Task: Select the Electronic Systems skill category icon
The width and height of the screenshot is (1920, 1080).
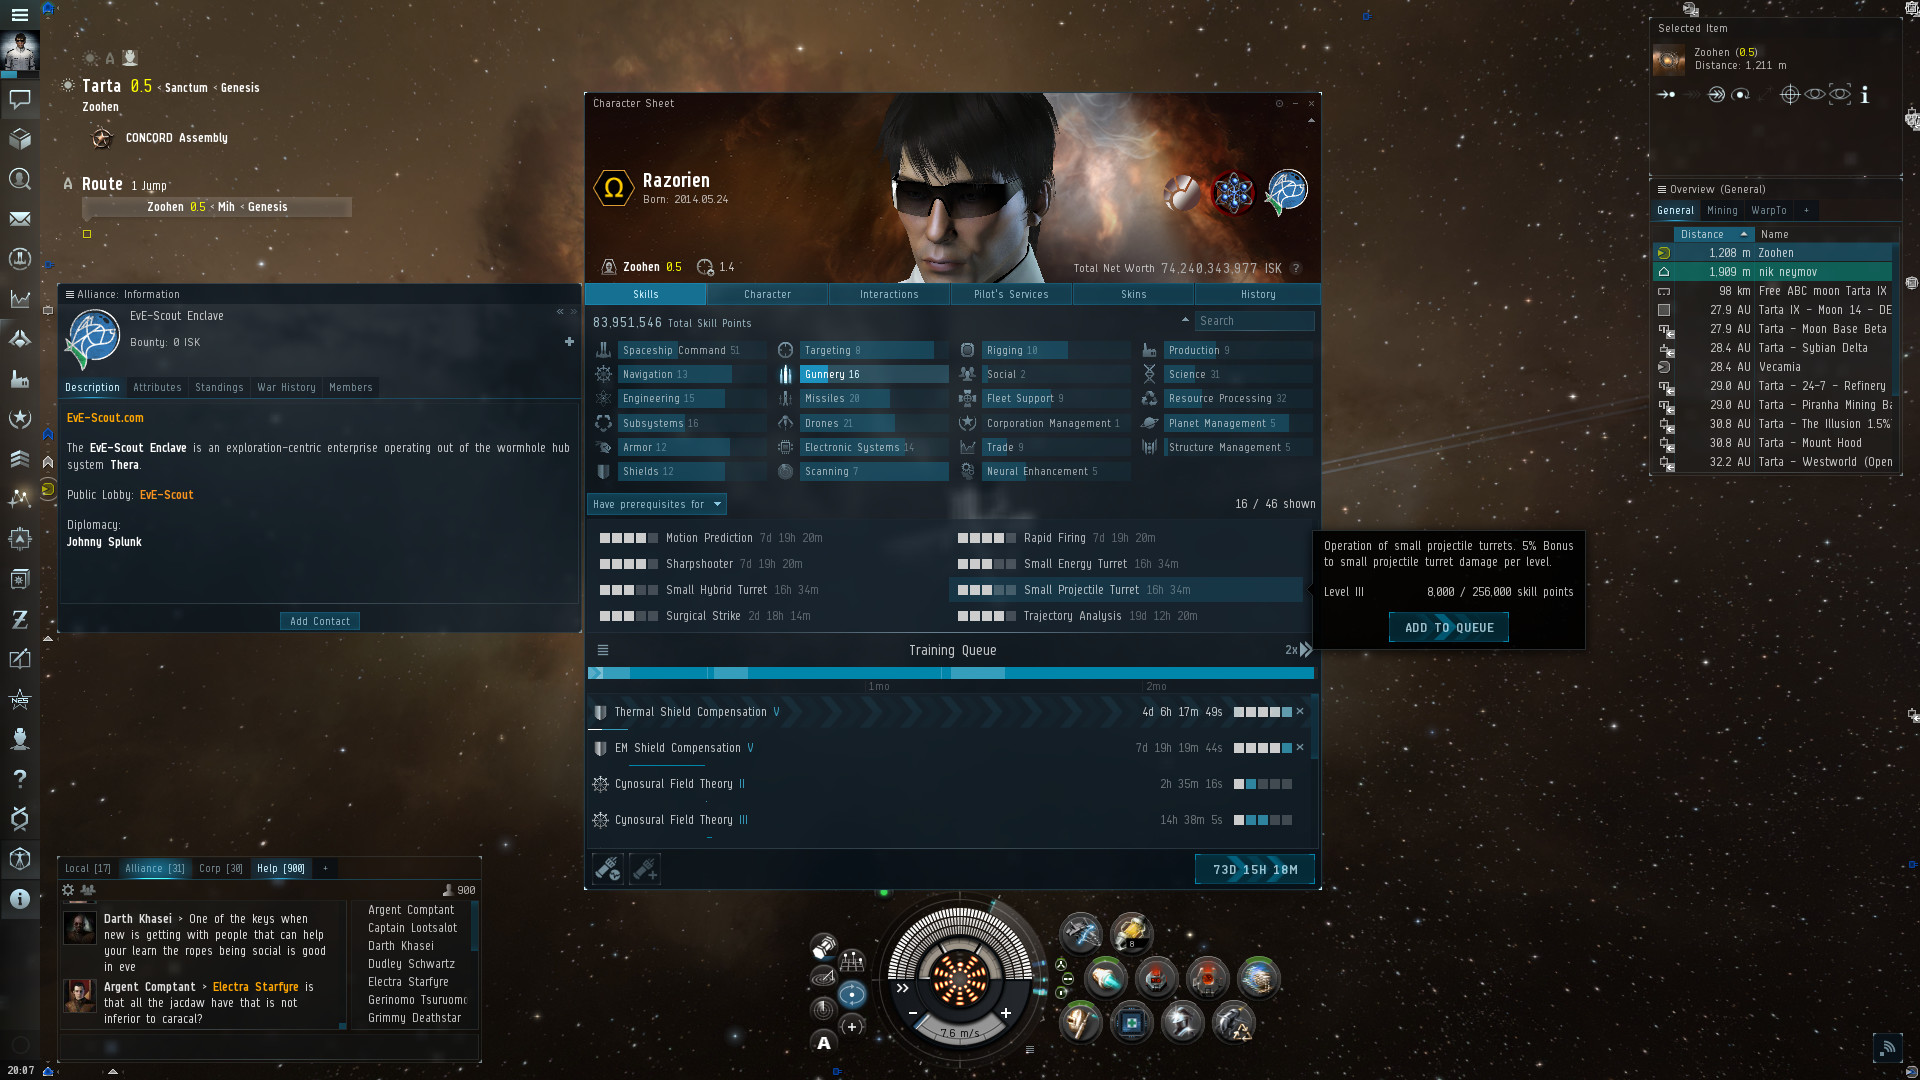Action: [x=787, y=447]
